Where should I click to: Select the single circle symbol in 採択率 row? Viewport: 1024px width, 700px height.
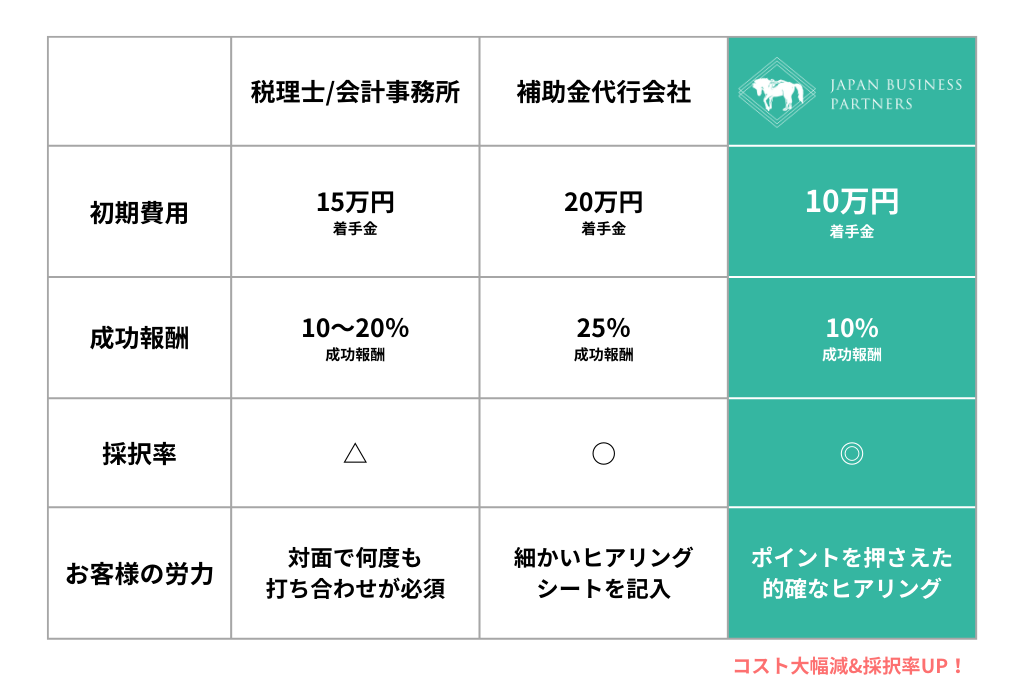coord(603,453)
